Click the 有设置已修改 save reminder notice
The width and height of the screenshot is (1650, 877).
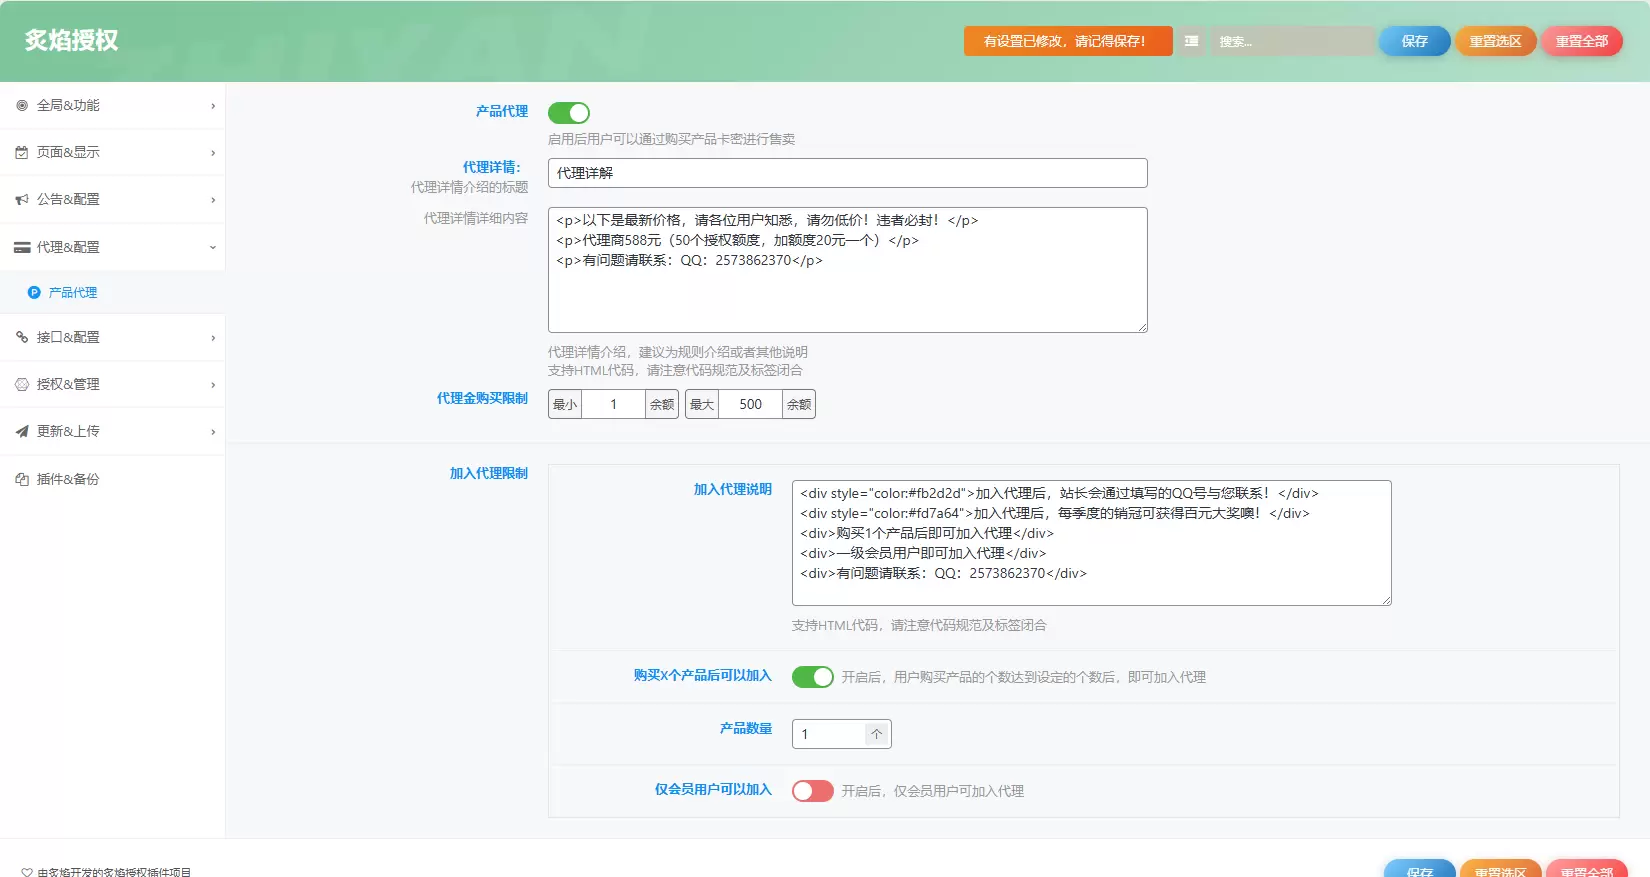pyautogui.click(x=1068, y=41)
